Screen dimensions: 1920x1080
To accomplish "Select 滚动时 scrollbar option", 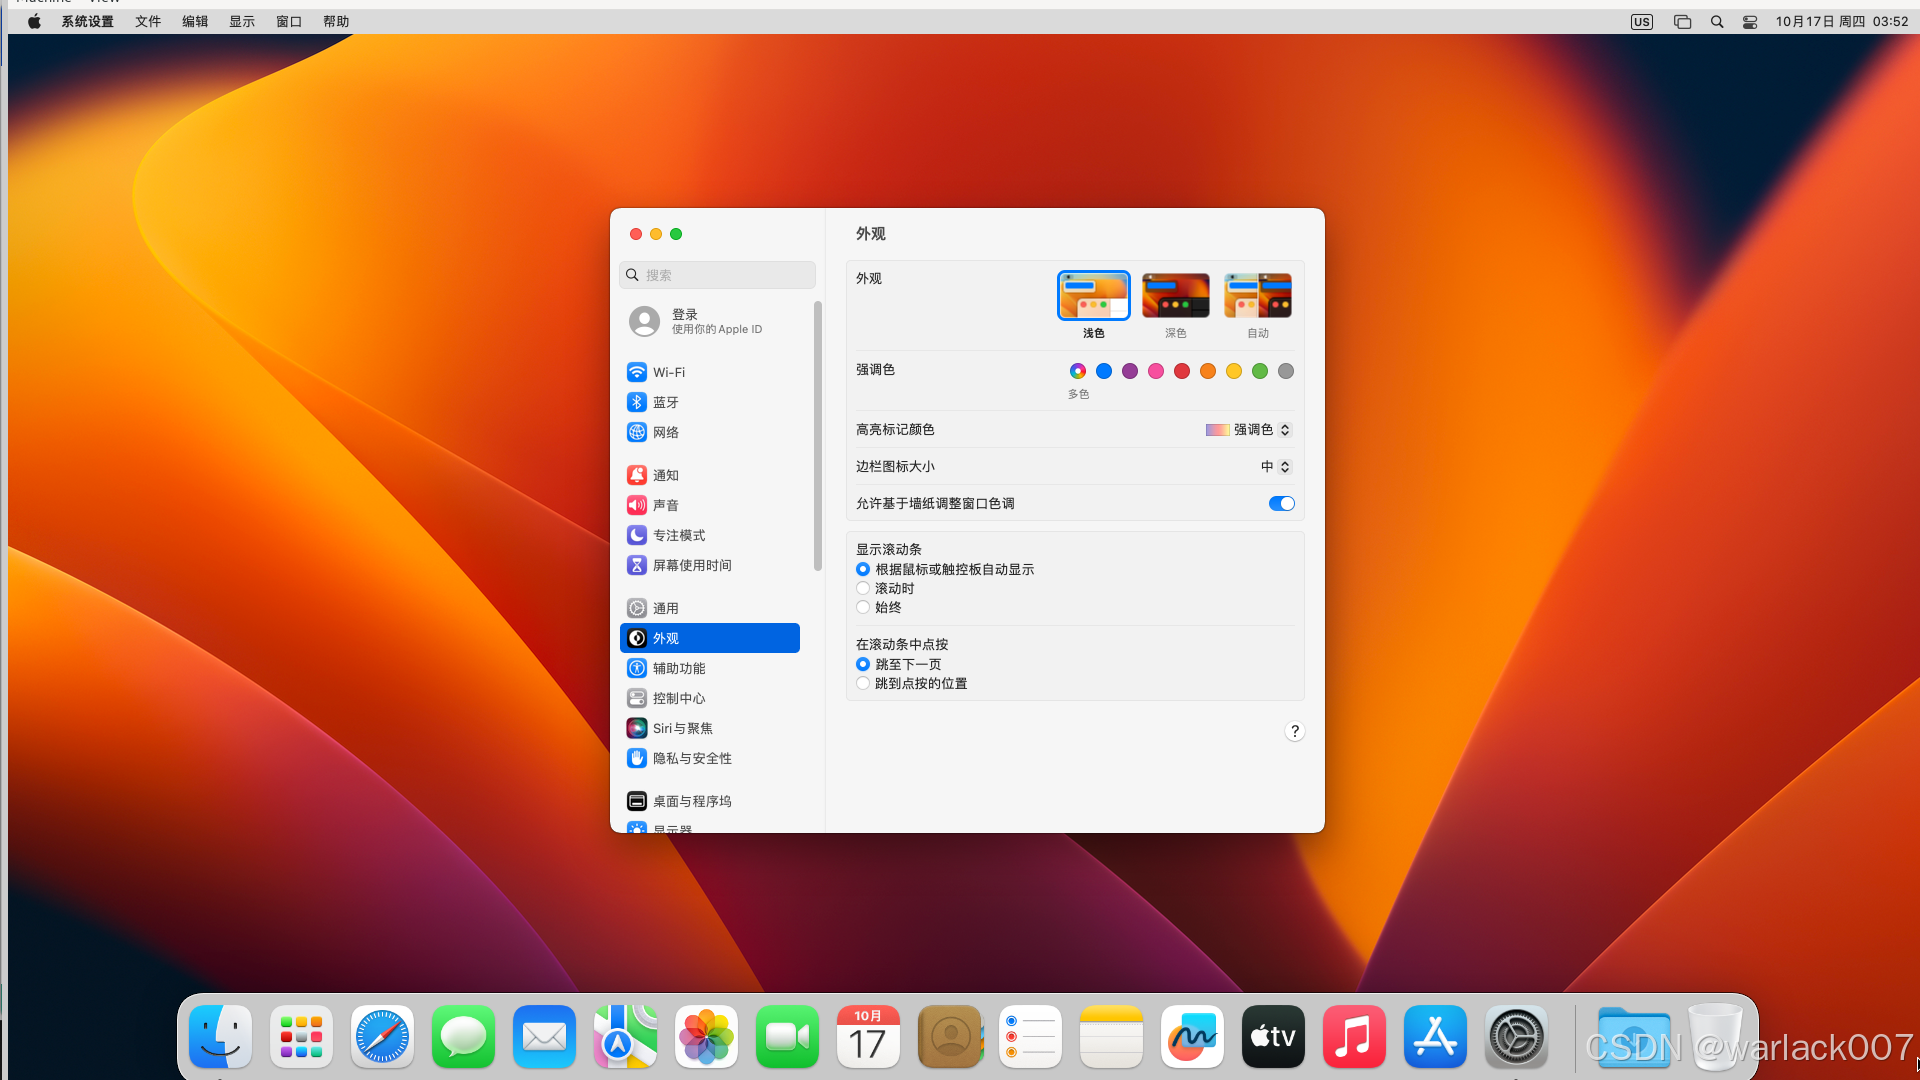I will point(863,588).
